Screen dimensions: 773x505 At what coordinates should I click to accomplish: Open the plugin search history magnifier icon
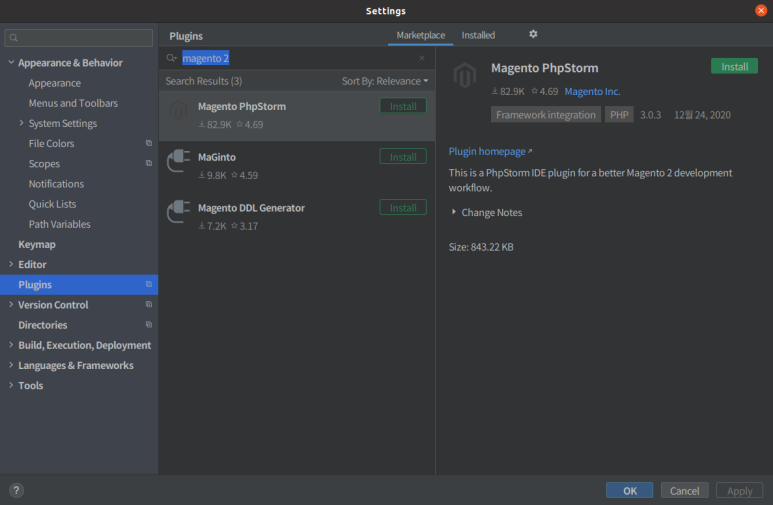tap(171, 58)
